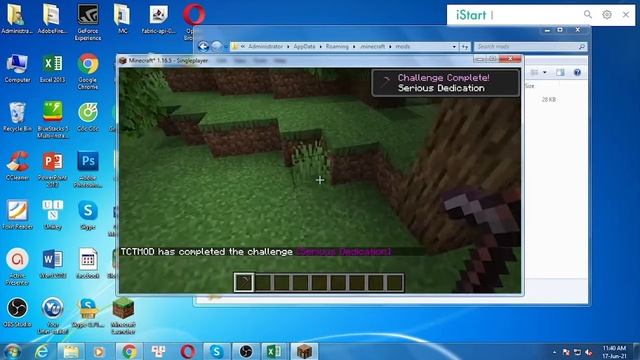The height and width of the screenshot is (360, 640).
Task: Open the Windows Start orb
Action: [x=12, y=351]
